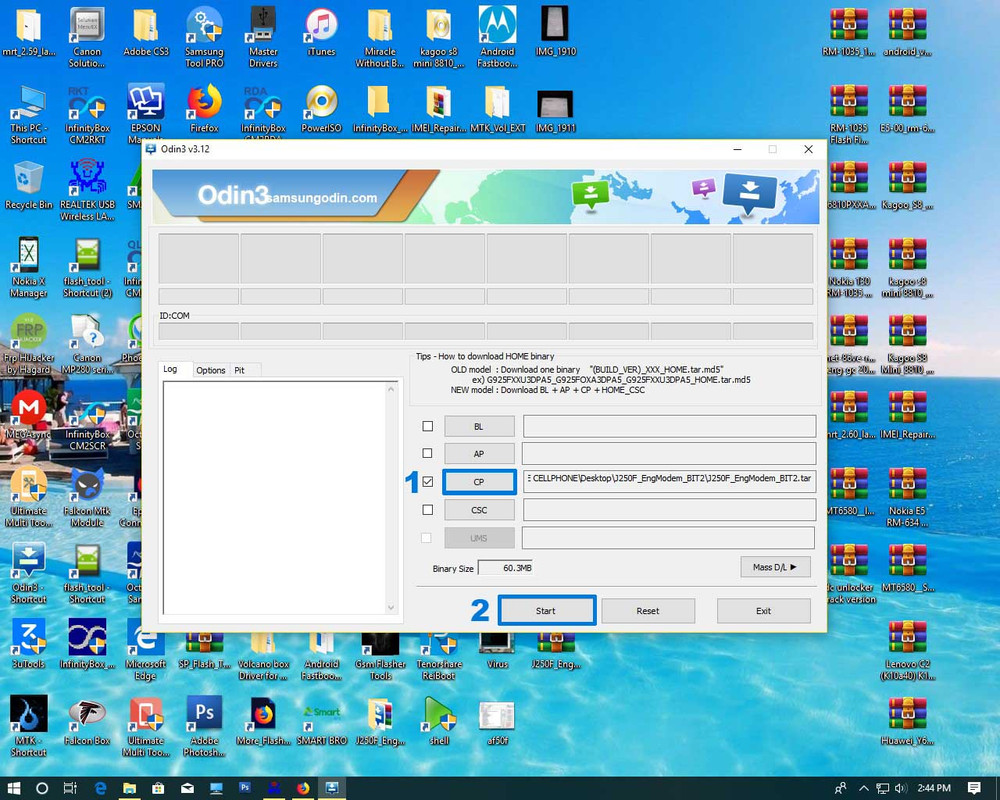
Task: Open the REALTEK USB Wireless LAN icon
Action: 87,191
